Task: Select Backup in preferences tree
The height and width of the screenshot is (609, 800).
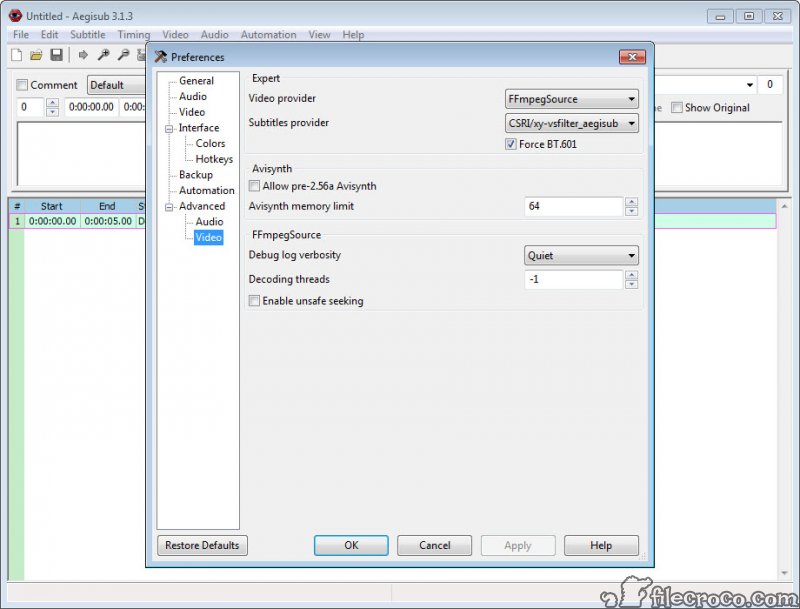Action: tap(196, 174)
